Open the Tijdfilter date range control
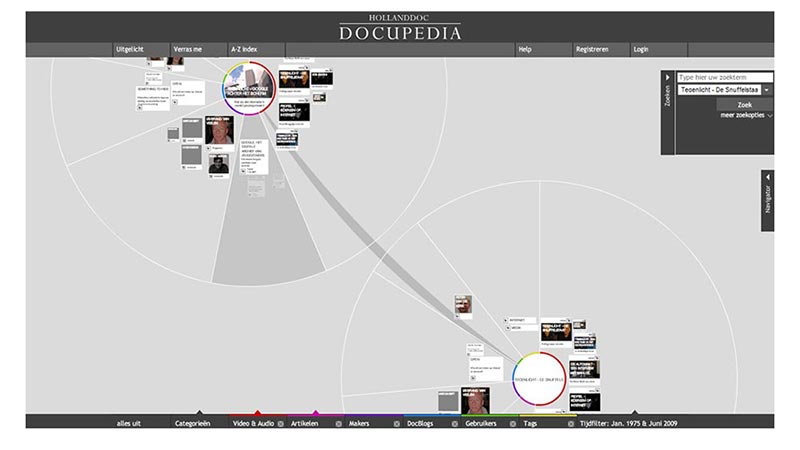 tap(634, 423)
